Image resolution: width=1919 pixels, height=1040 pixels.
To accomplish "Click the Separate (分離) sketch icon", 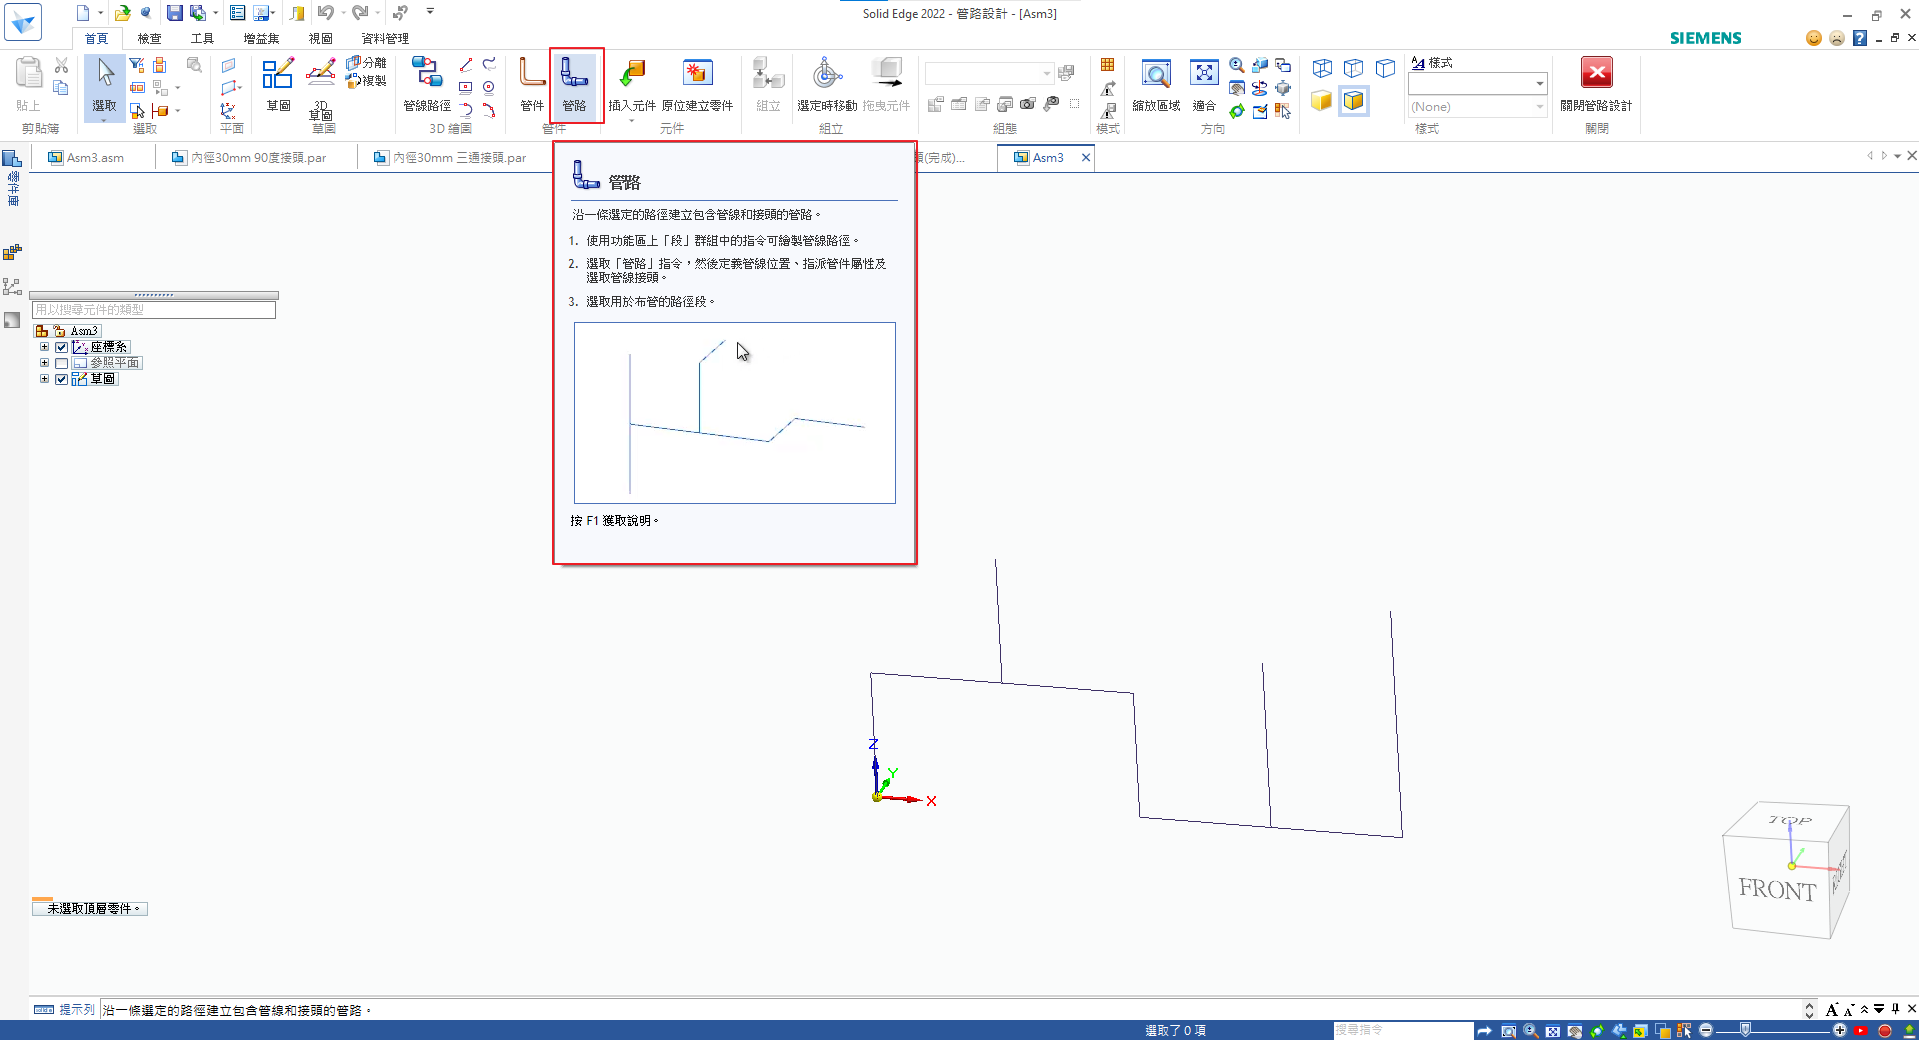I will pyautogui.click(x=366, y=63).
